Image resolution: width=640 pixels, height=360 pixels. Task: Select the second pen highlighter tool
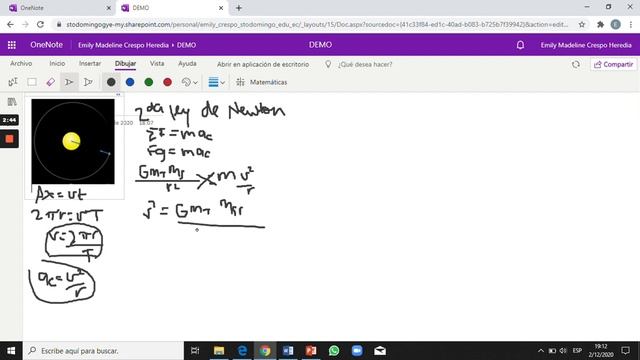[88, 82]
